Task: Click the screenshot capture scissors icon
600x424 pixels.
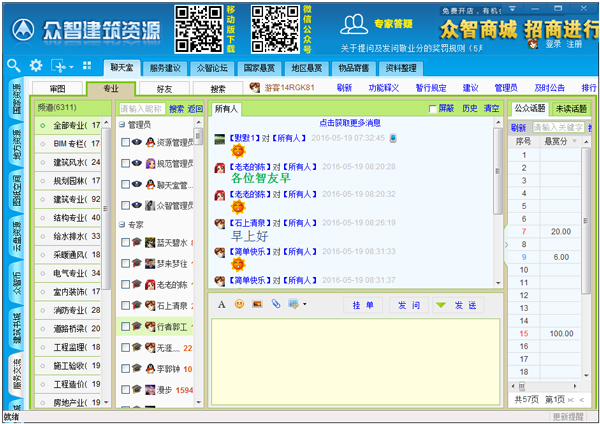Action: click(59, 66)
